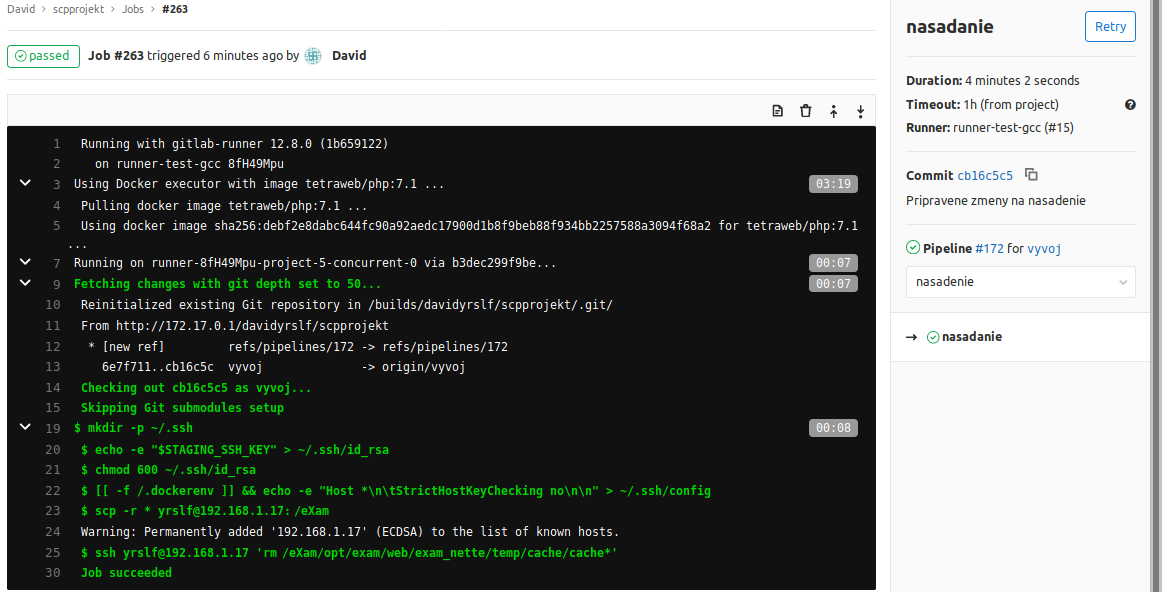Click the 'Runner: runner-test-gcc (#15)' text
Viewport: 1162px width, 592px height.
pyautogui.click(x=989, y=128)
